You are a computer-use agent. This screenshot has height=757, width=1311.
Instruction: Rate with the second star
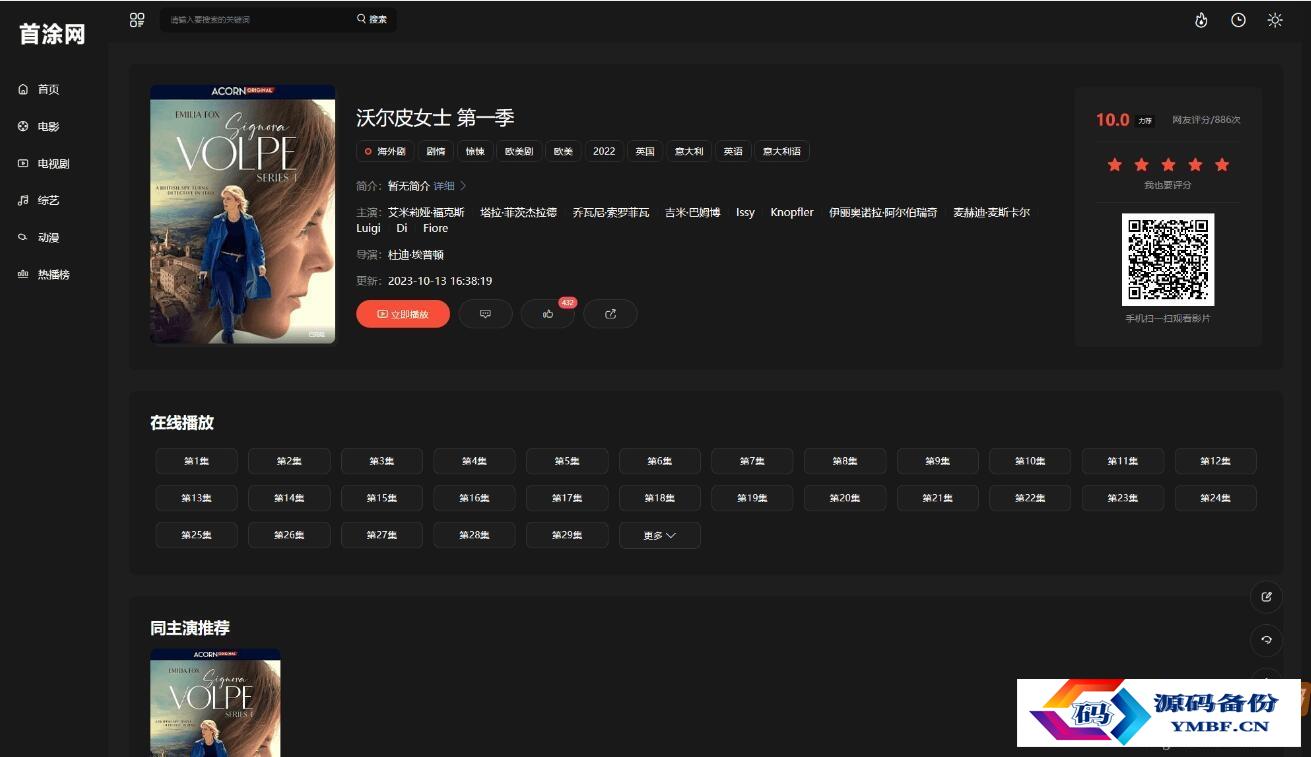[1141, 165]
